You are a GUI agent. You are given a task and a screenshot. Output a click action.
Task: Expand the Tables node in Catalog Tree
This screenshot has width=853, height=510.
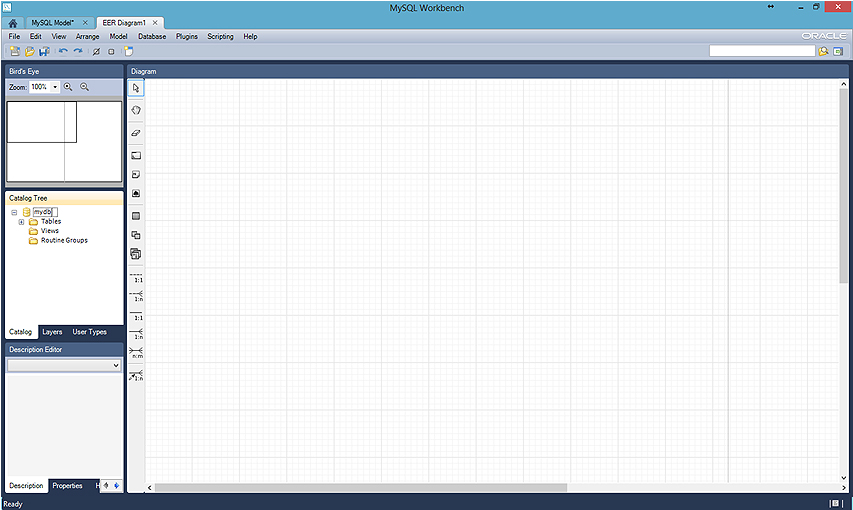(21, 222)
